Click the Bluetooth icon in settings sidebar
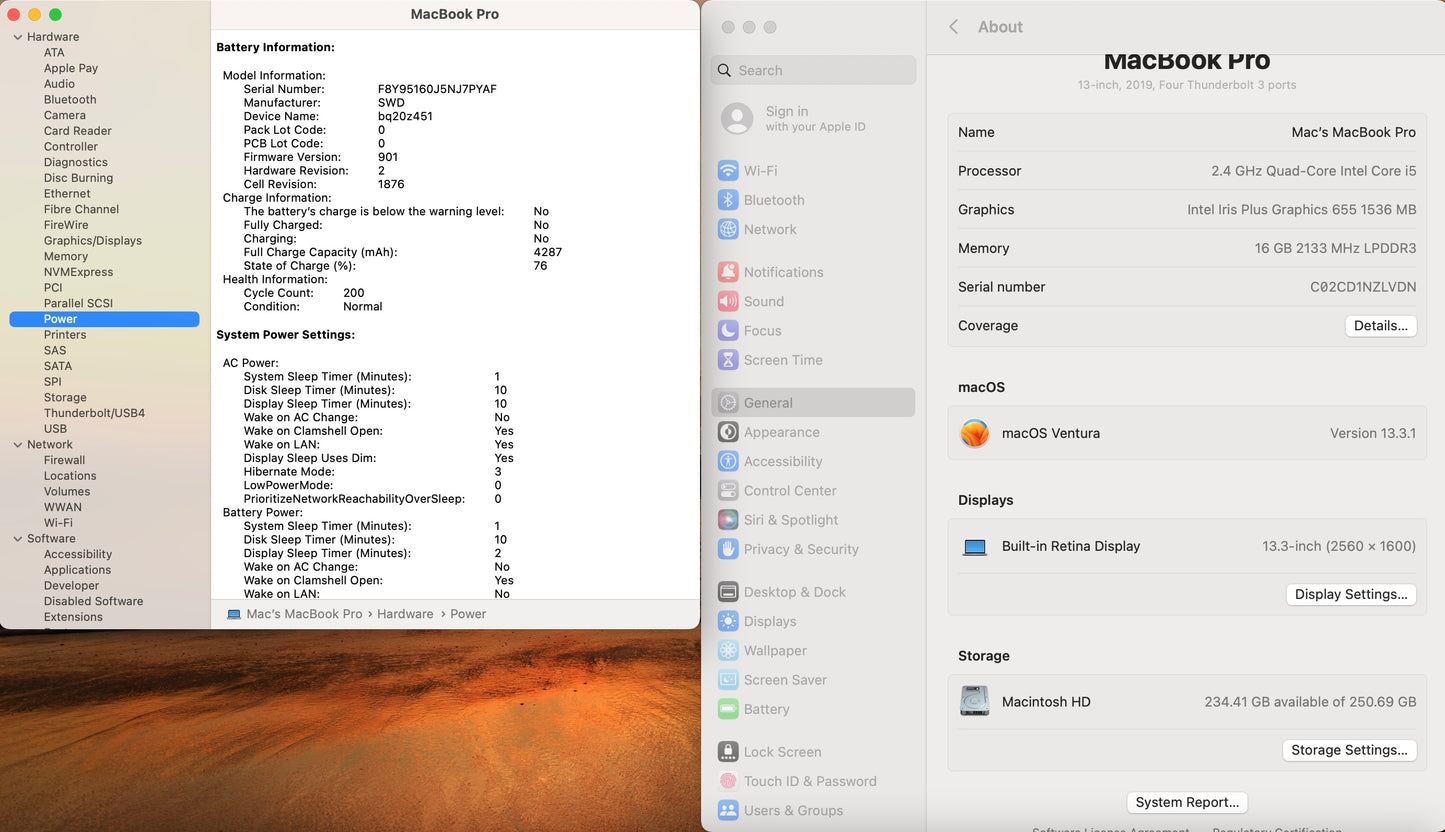The height and width of the screenshot is (832, 1445). click(728, 200)
